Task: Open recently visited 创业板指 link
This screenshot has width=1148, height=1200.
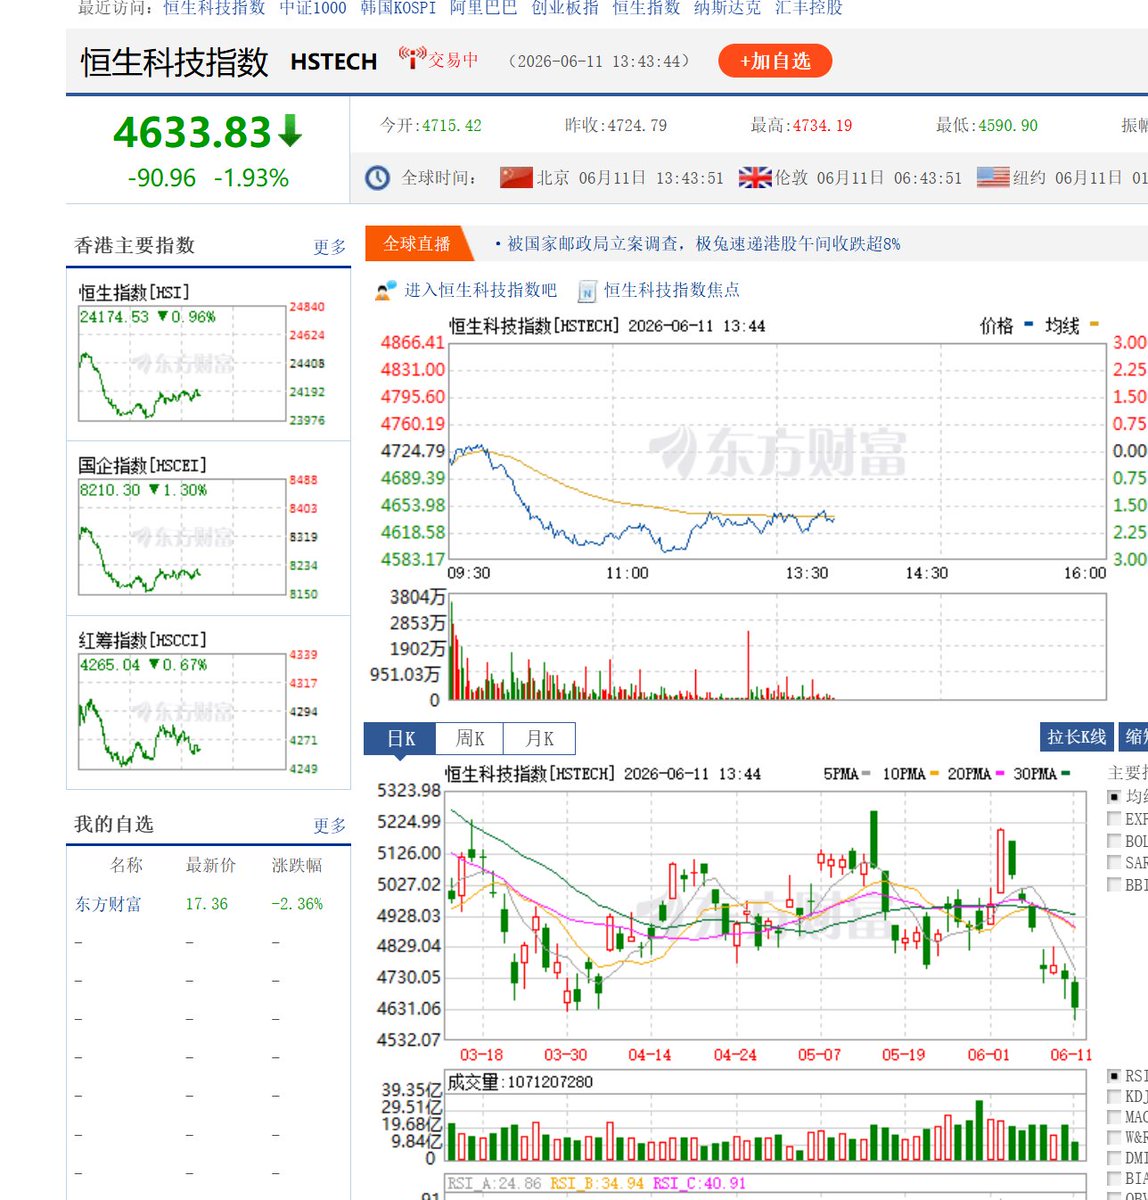Action: coord(565,8)
